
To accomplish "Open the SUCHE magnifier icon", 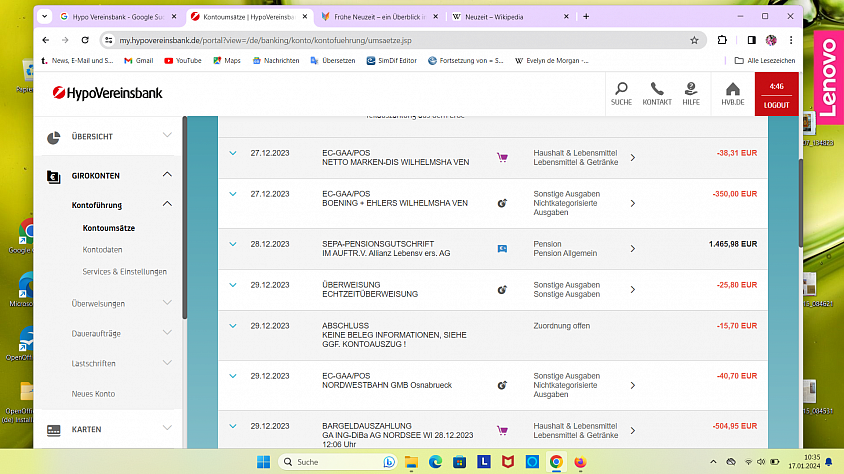I will pyautogui.click(x=621, y=88).
